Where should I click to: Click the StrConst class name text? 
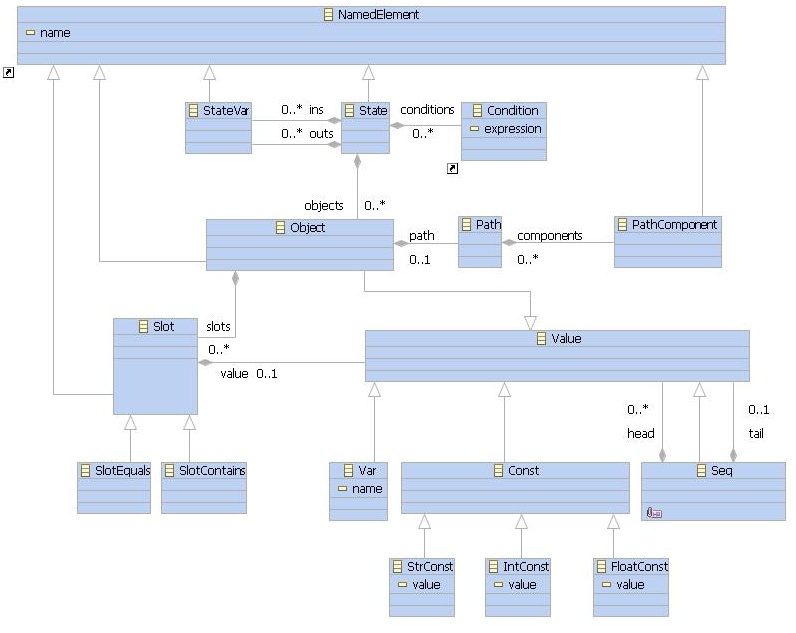click(x=430, y=567)
